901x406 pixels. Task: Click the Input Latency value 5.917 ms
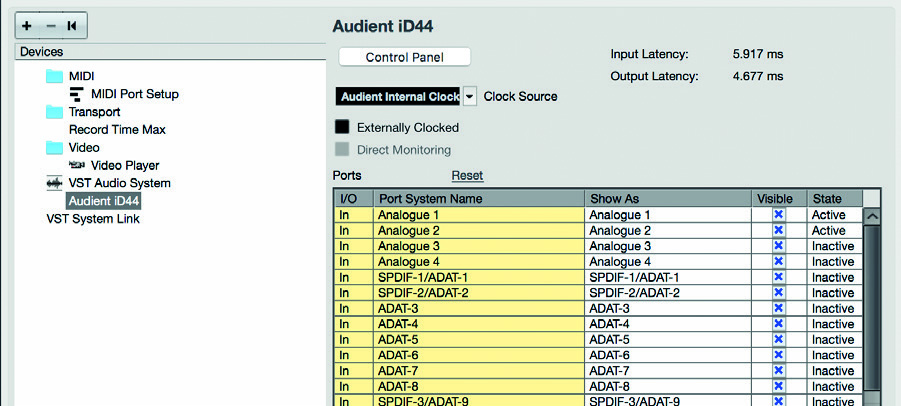click(758, 55)
